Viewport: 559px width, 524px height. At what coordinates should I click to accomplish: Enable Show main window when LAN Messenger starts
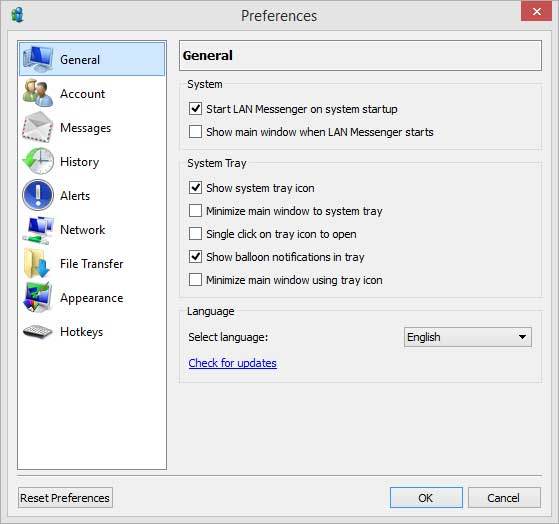(195, 132)
